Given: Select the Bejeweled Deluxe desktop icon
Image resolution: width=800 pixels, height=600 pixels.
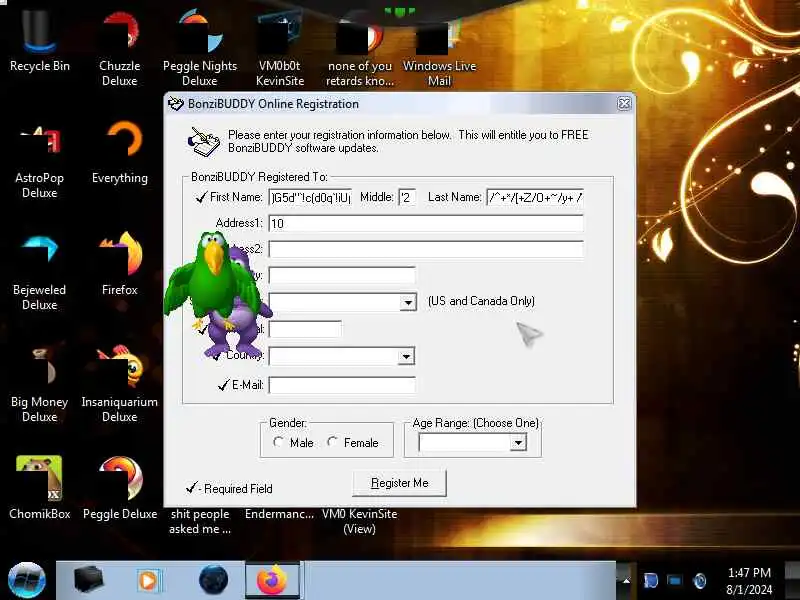Looking at the screenshot, I should [39, 273].
